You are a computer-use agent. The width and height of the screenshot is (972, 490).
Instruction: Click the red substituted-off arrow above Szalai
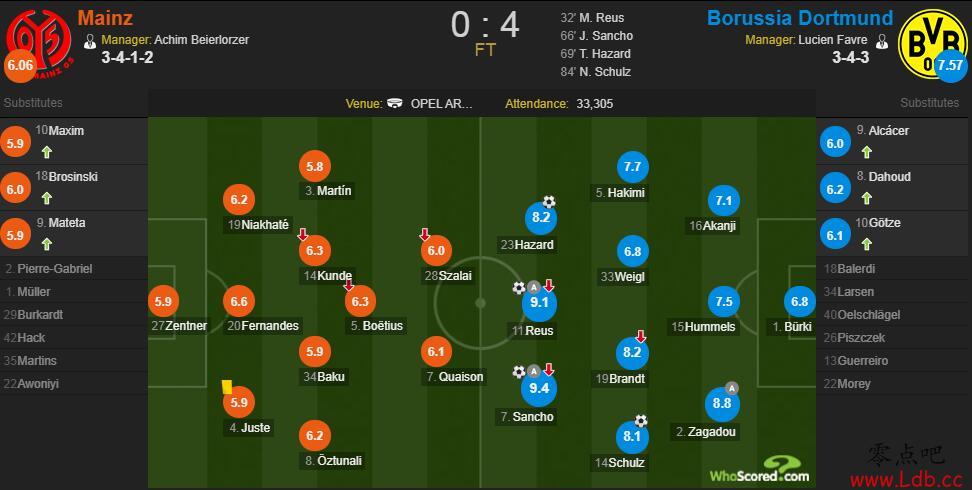coord(425,234)
